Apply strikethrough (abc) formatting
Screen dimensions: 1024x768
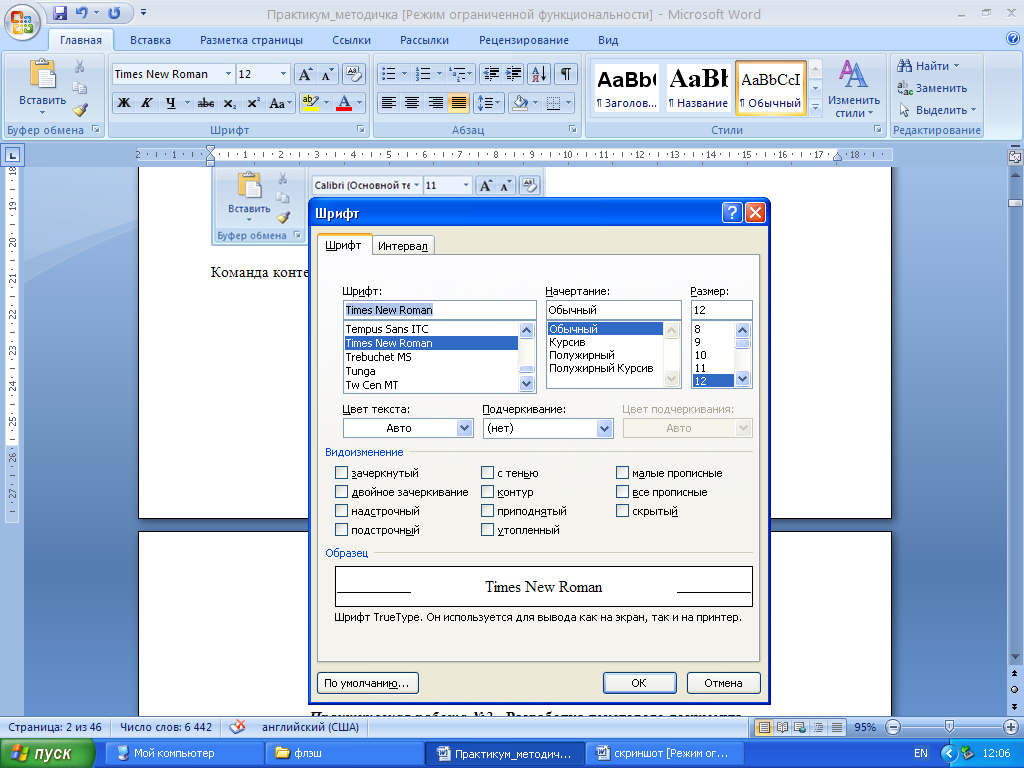206,103
